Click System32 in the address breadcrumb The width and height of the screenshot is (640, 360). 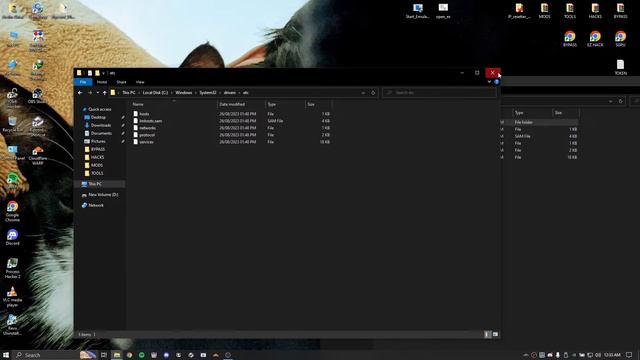[208, 93]
